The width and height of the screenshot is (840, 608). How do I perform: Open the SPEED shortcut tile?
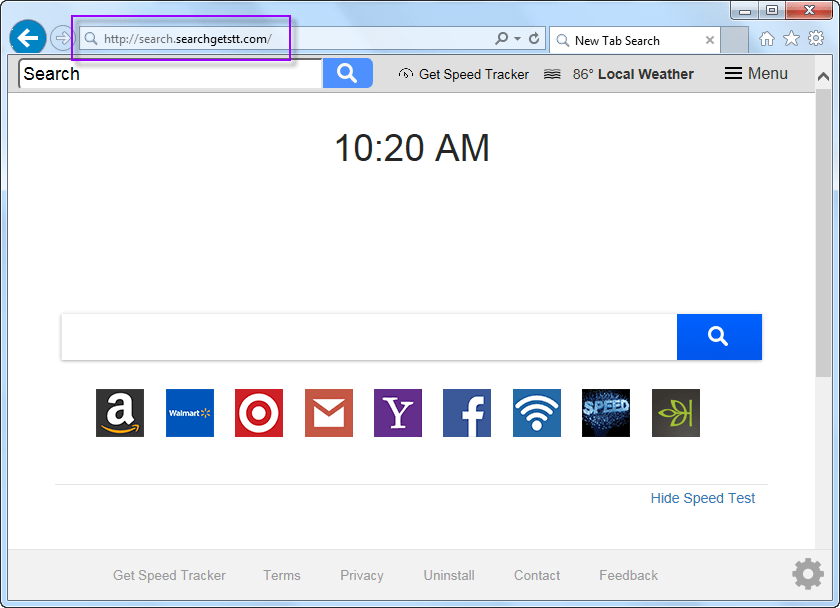[x=606, y=413]
